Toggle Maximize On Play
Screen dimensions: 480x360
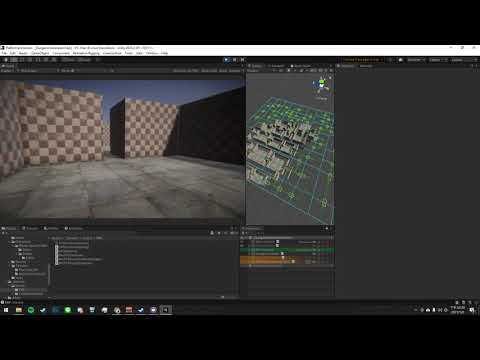186,71
